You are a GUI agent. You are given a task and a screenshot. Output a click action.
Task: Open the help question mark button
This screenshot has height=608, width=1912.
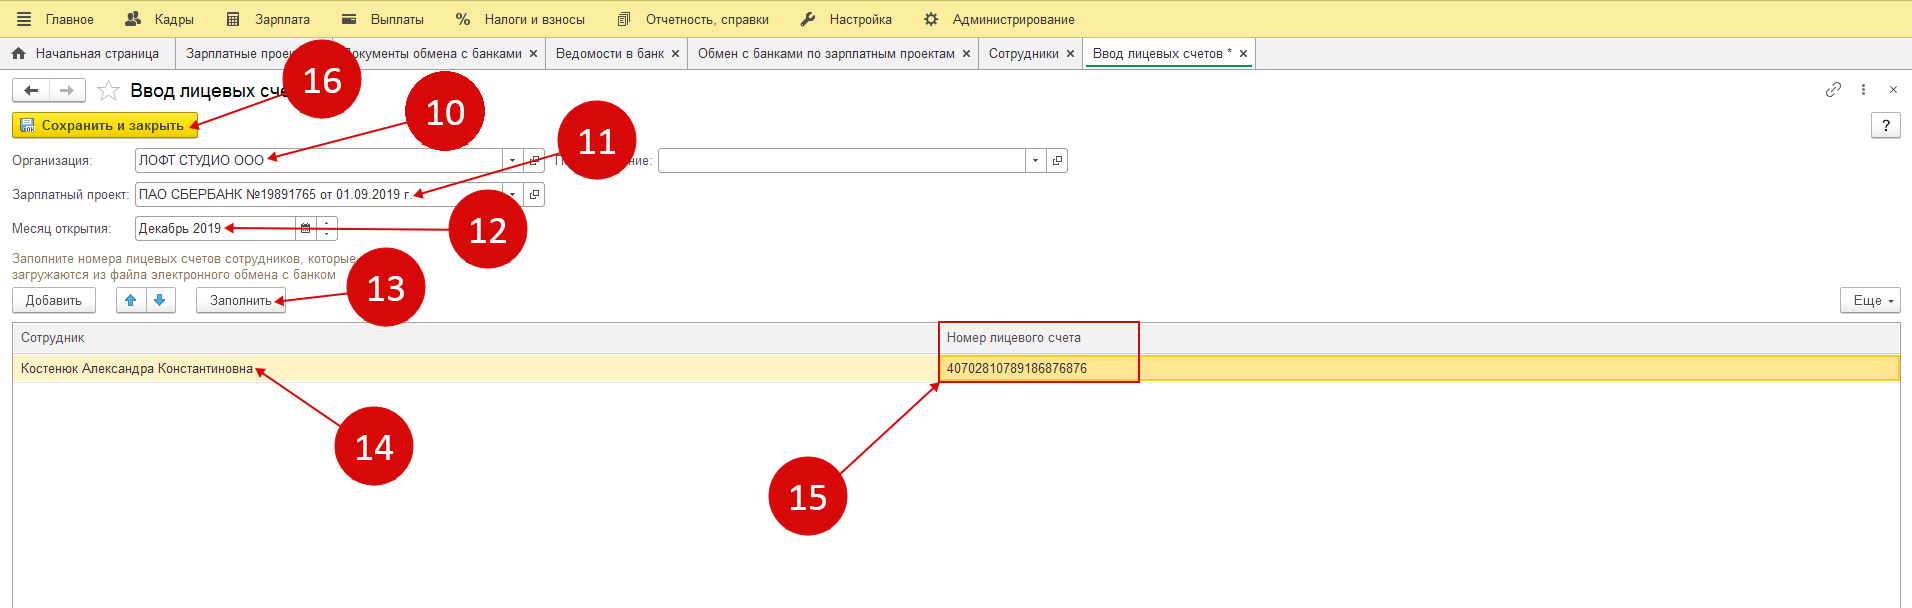point(1885,125)
